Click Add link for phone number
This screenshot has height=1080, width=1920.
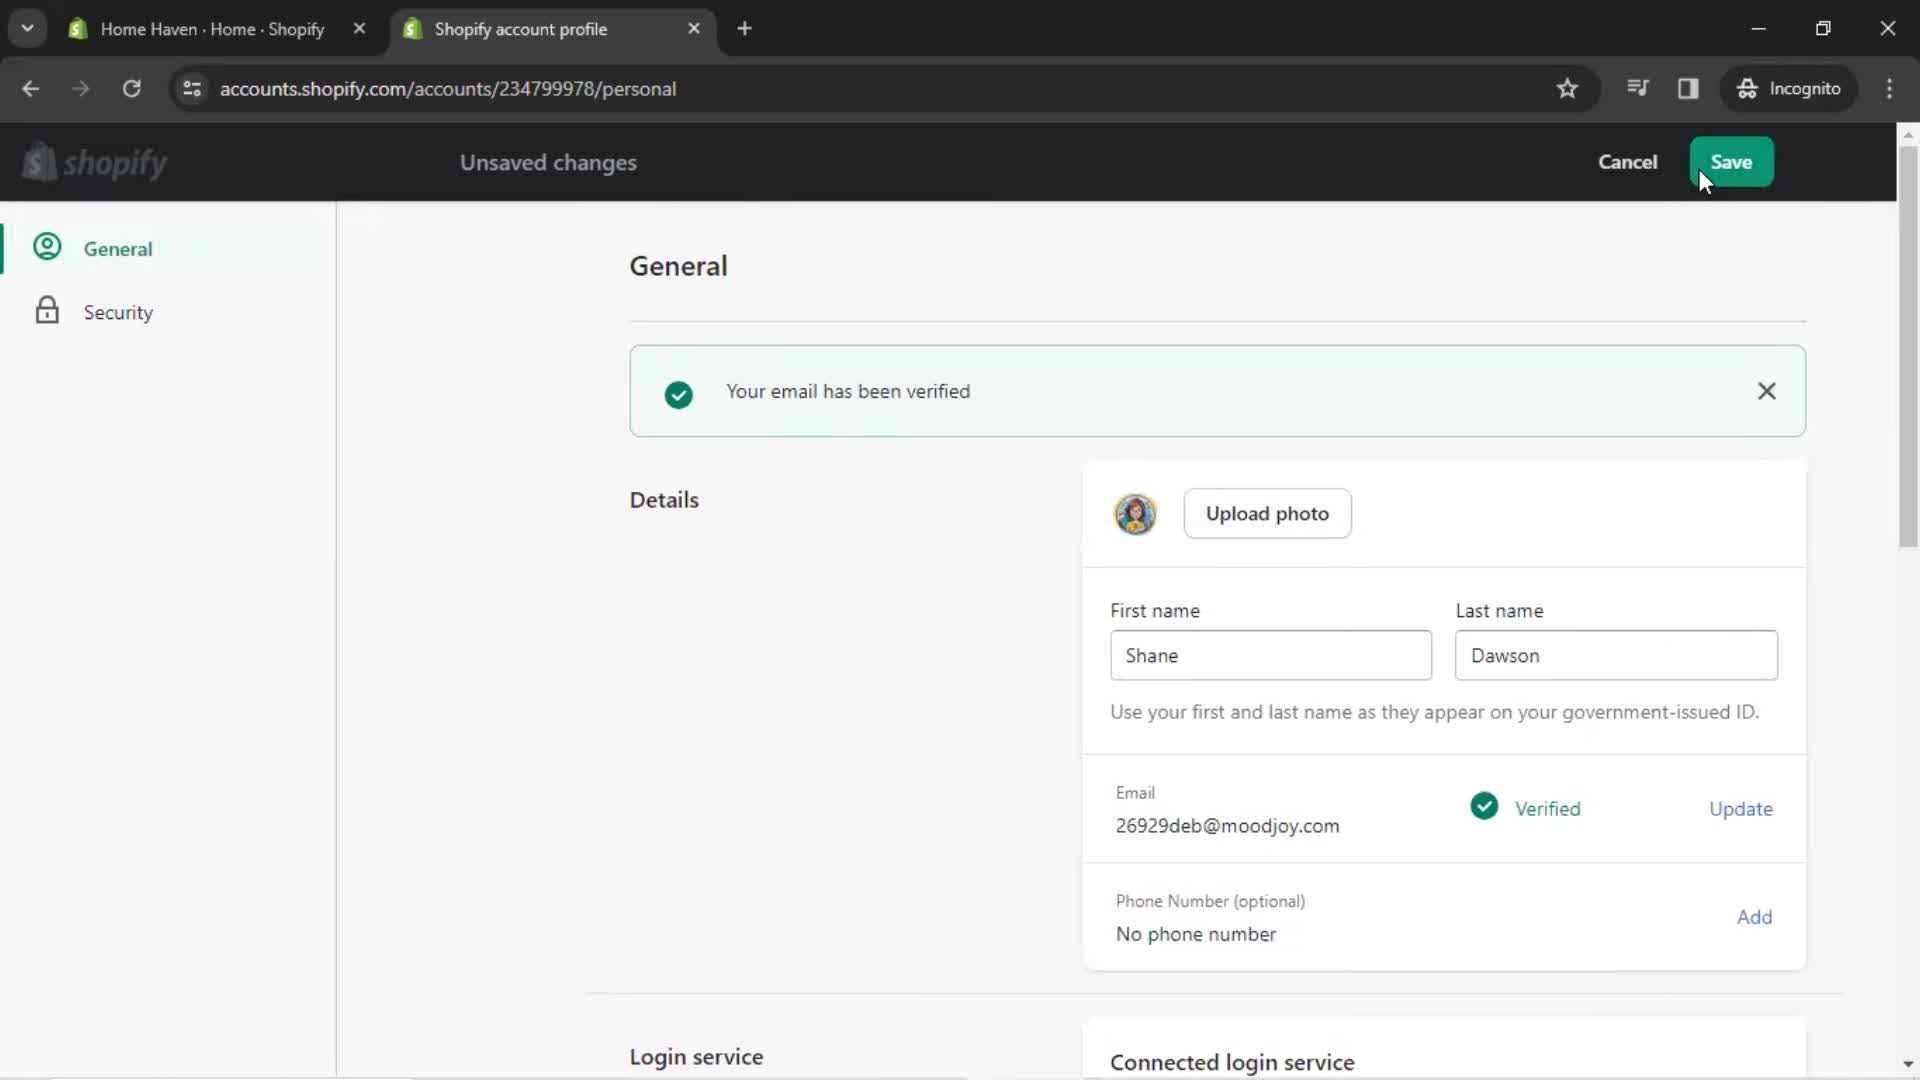1754,917
